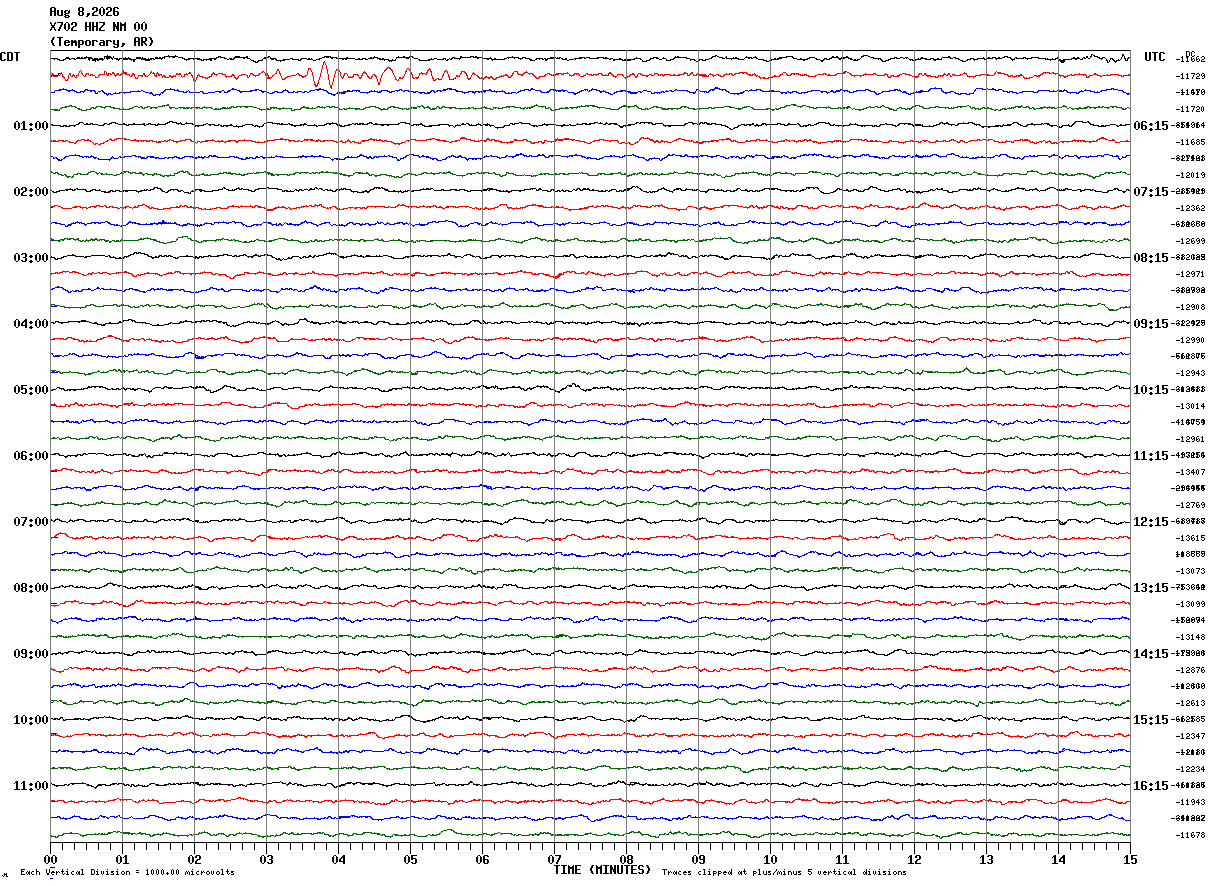Viewport: 1210px width, 886px height.
Task: Click minute 15 tick on bottom axis
Action: coord(1130,859)
